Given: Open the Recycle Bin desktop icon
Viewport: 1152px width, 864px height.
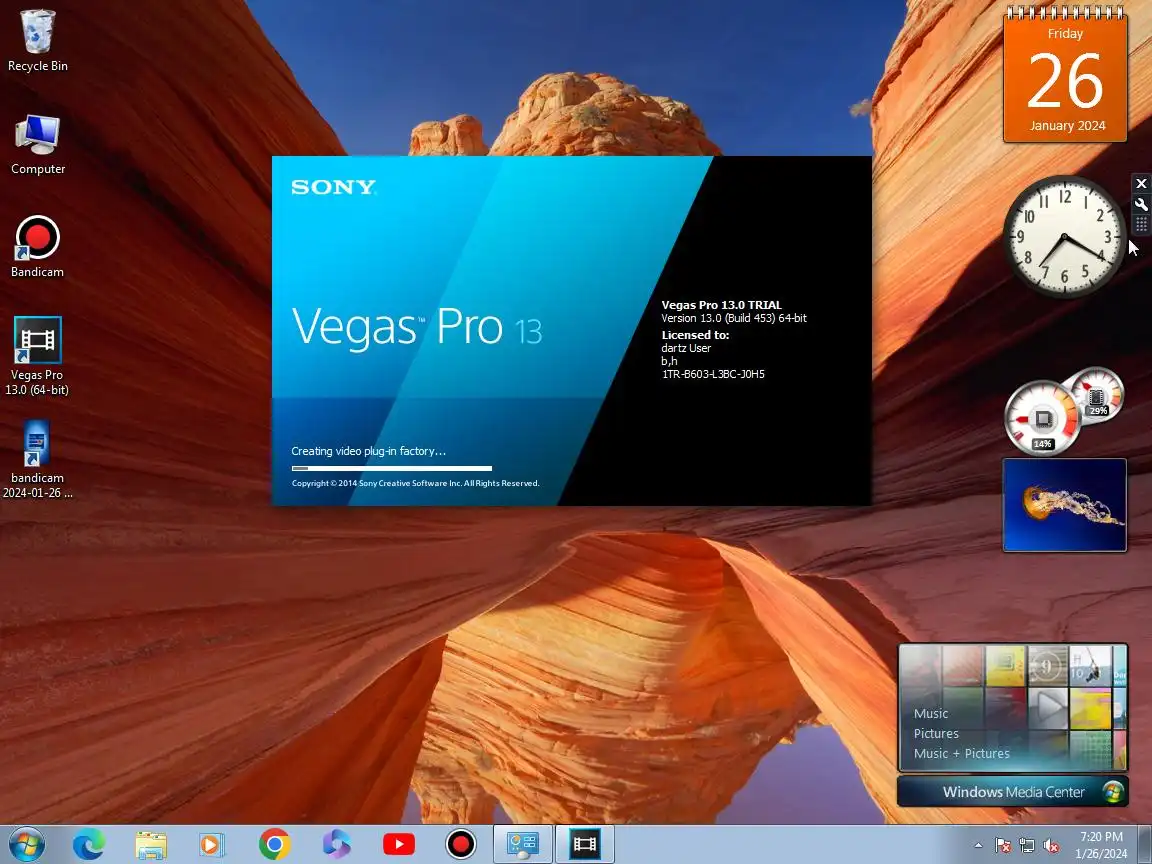Looking at the screenshot, I should (x=37, y=40).
